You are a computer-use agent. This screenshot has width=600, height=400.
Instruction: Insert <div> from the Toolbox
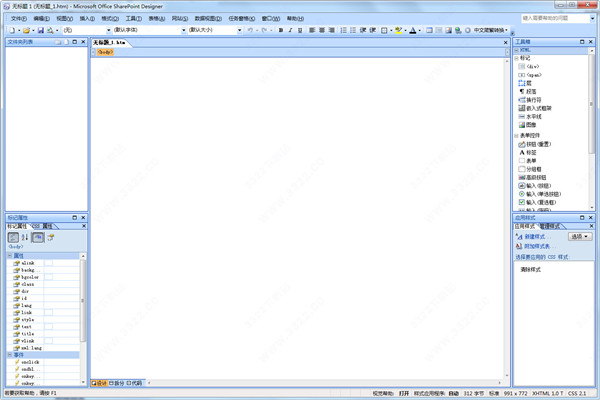tap(528, 67)
